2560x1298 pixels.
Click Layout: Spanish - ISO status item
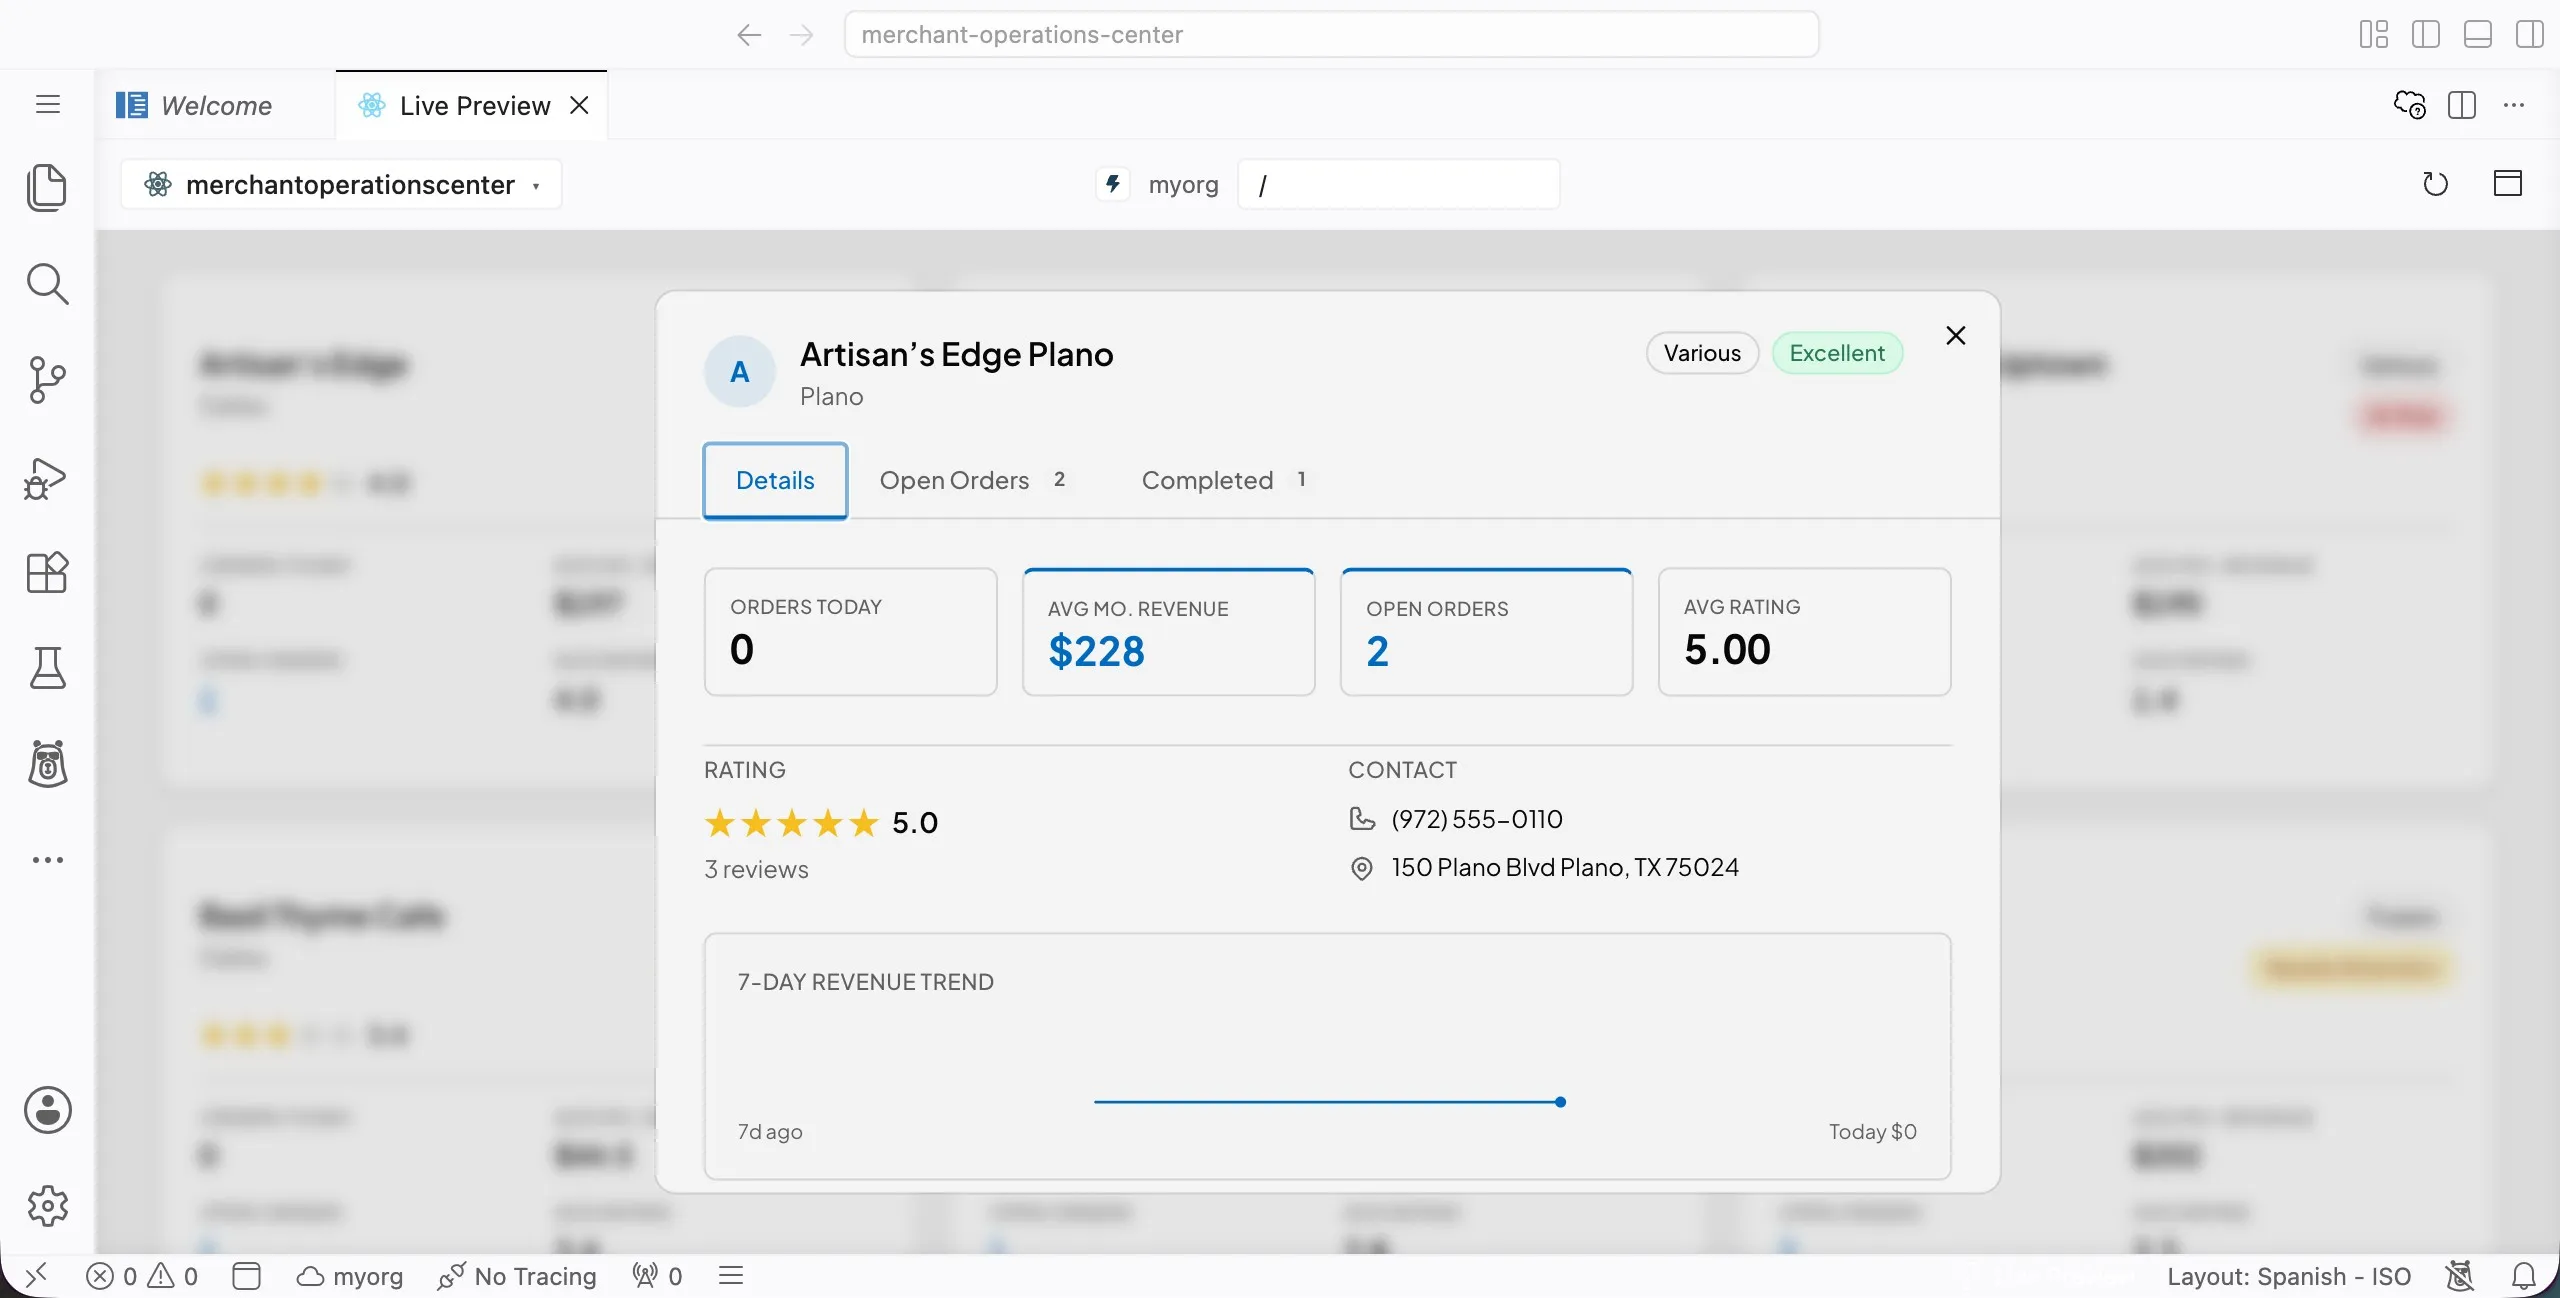coord(2289,1276)
